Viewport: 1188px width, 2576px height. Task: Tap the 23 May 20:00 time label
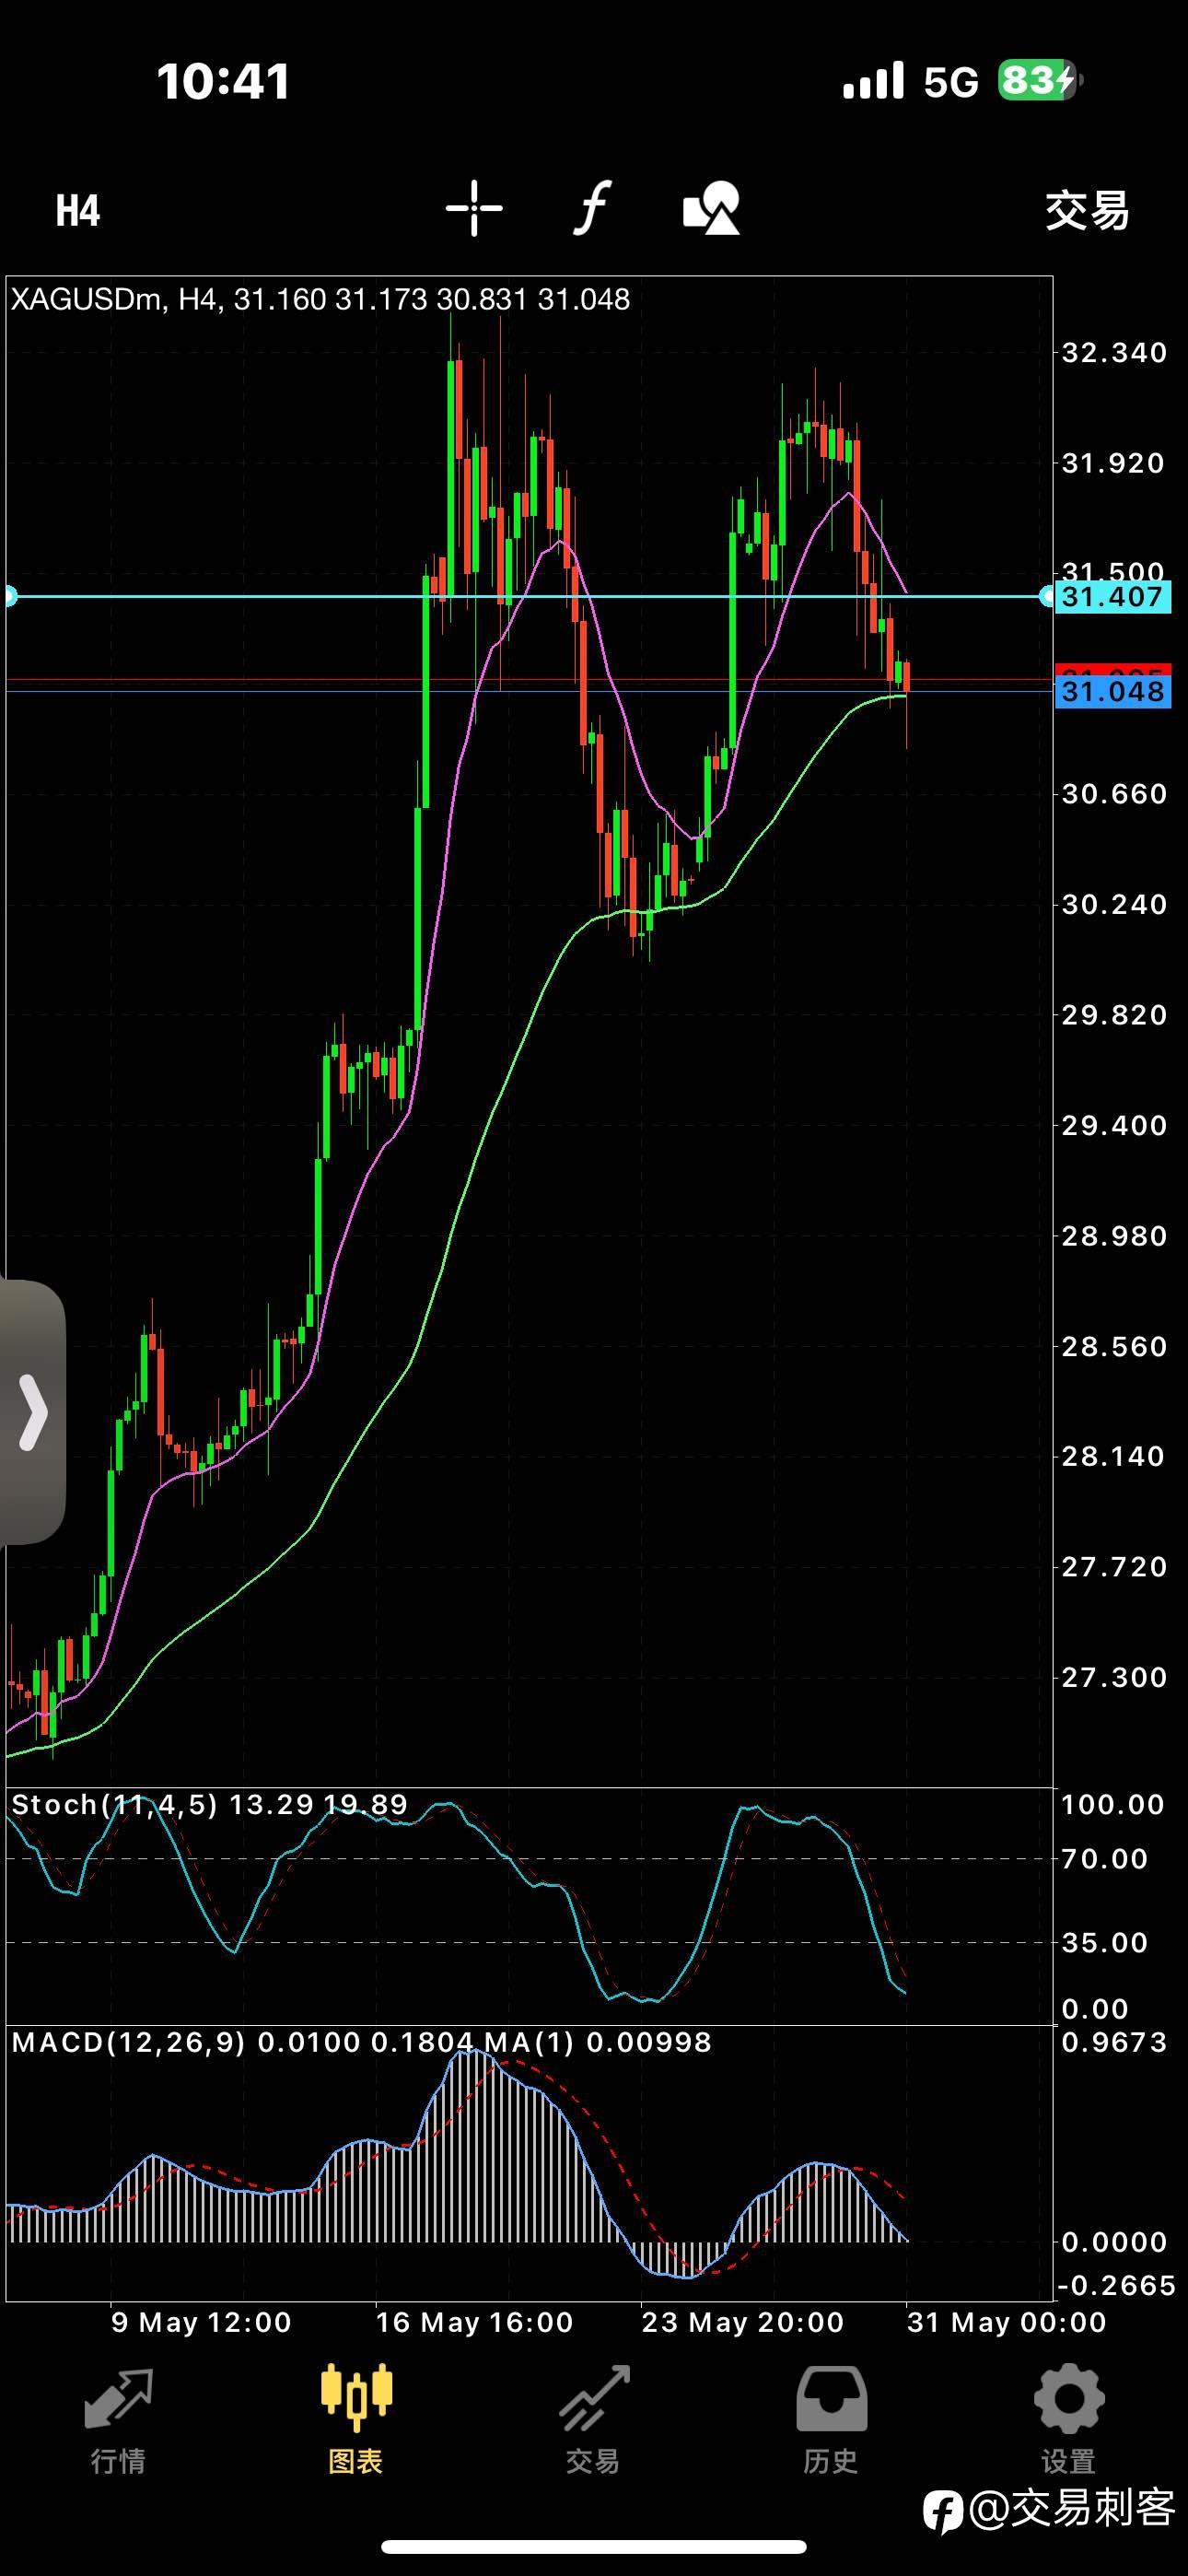(x=743, y=2322)
